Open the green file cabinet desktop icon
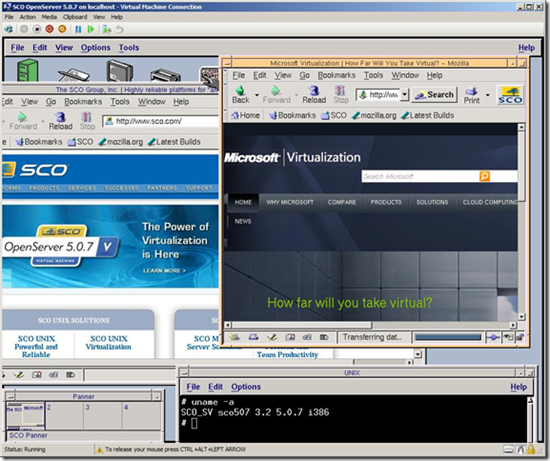This screenshot has width=550, height=461. point(27,70)
